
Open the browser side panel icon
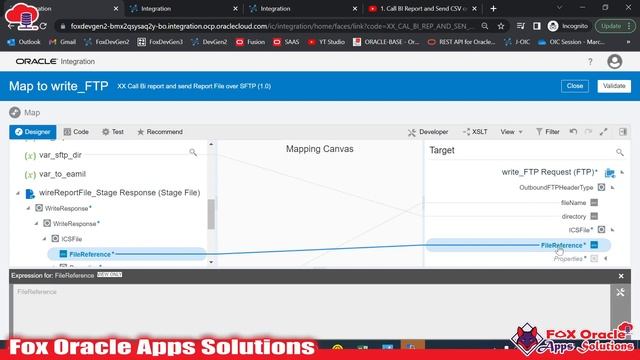coord(536,26)
